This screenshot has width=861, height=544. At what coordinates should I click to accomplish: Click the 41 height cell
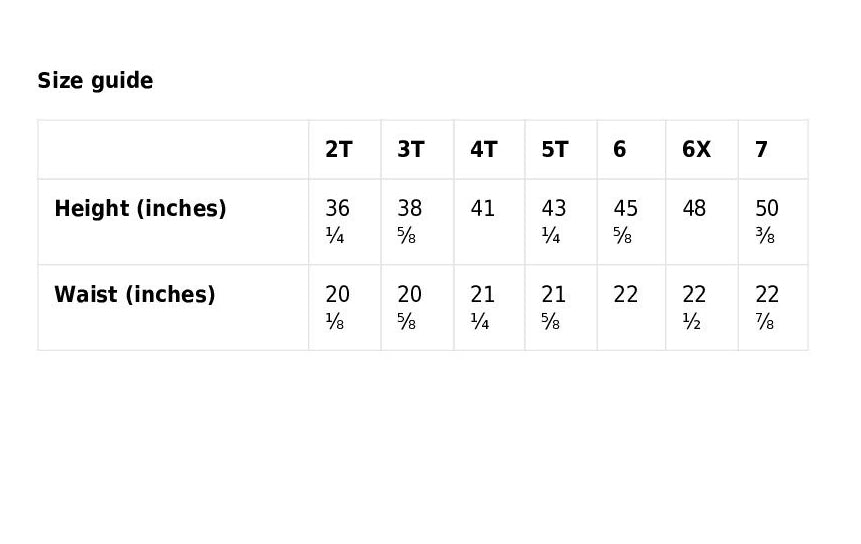483,209
